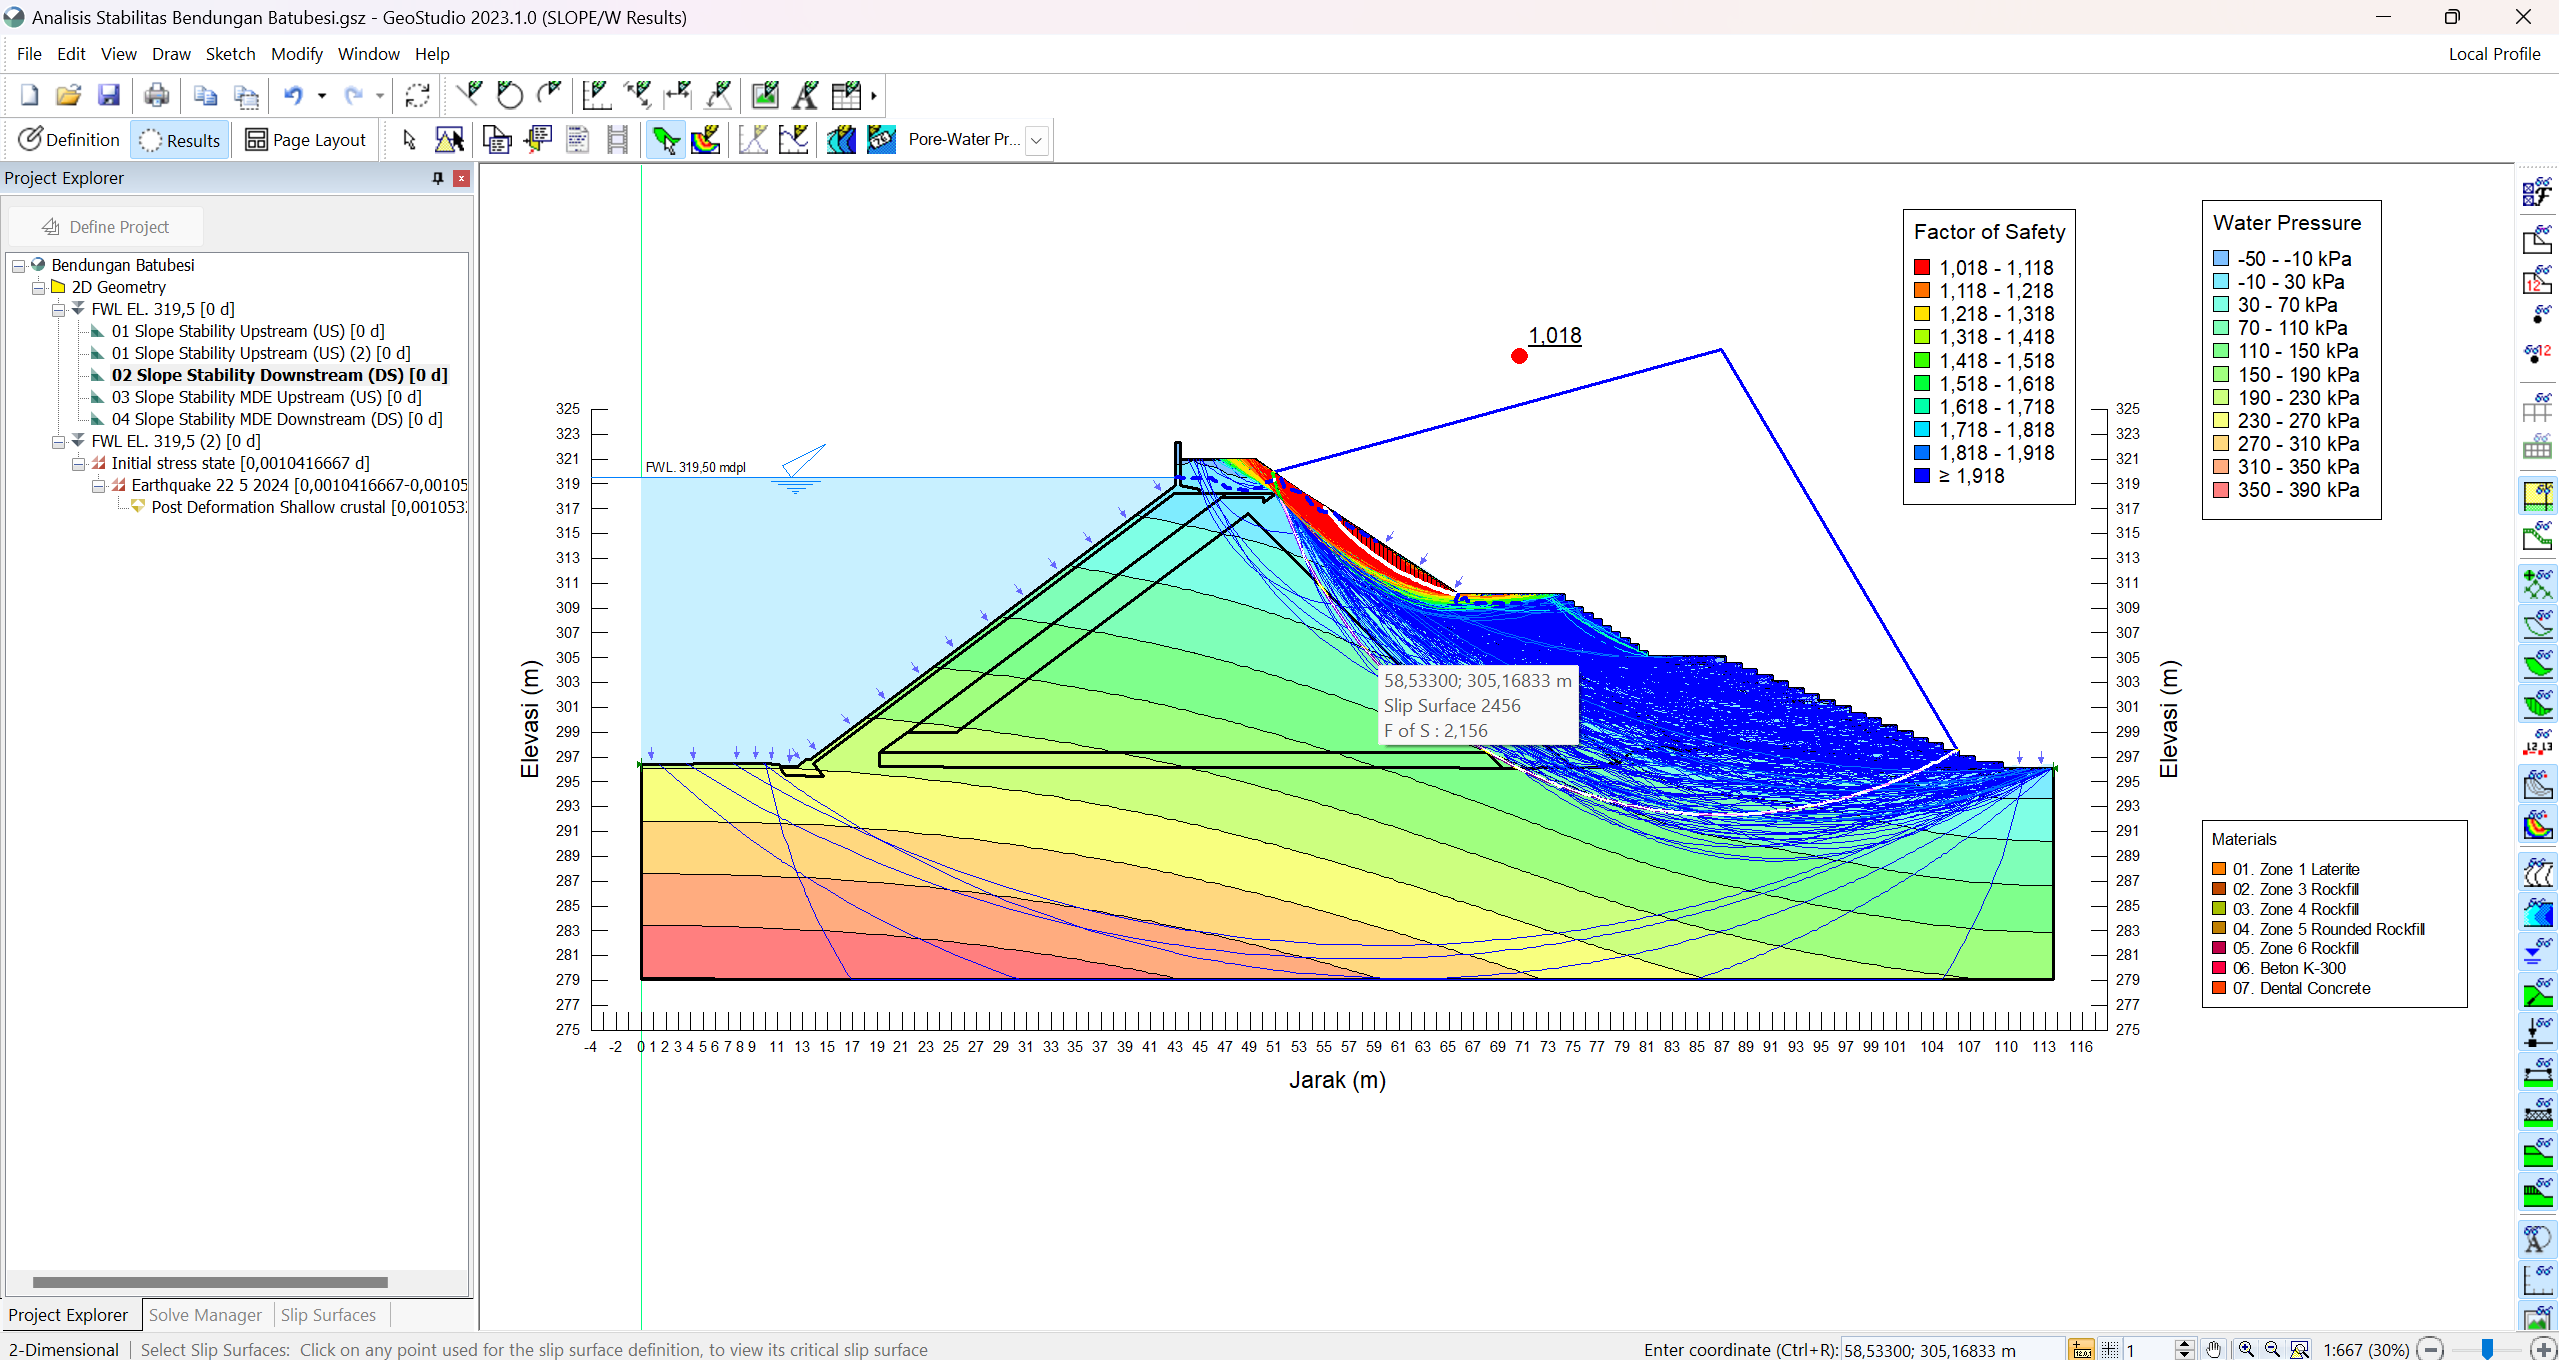Open the Save file icon
Image resolution: width=2559 pixels, height=1360 pixels.
[108, 96]
